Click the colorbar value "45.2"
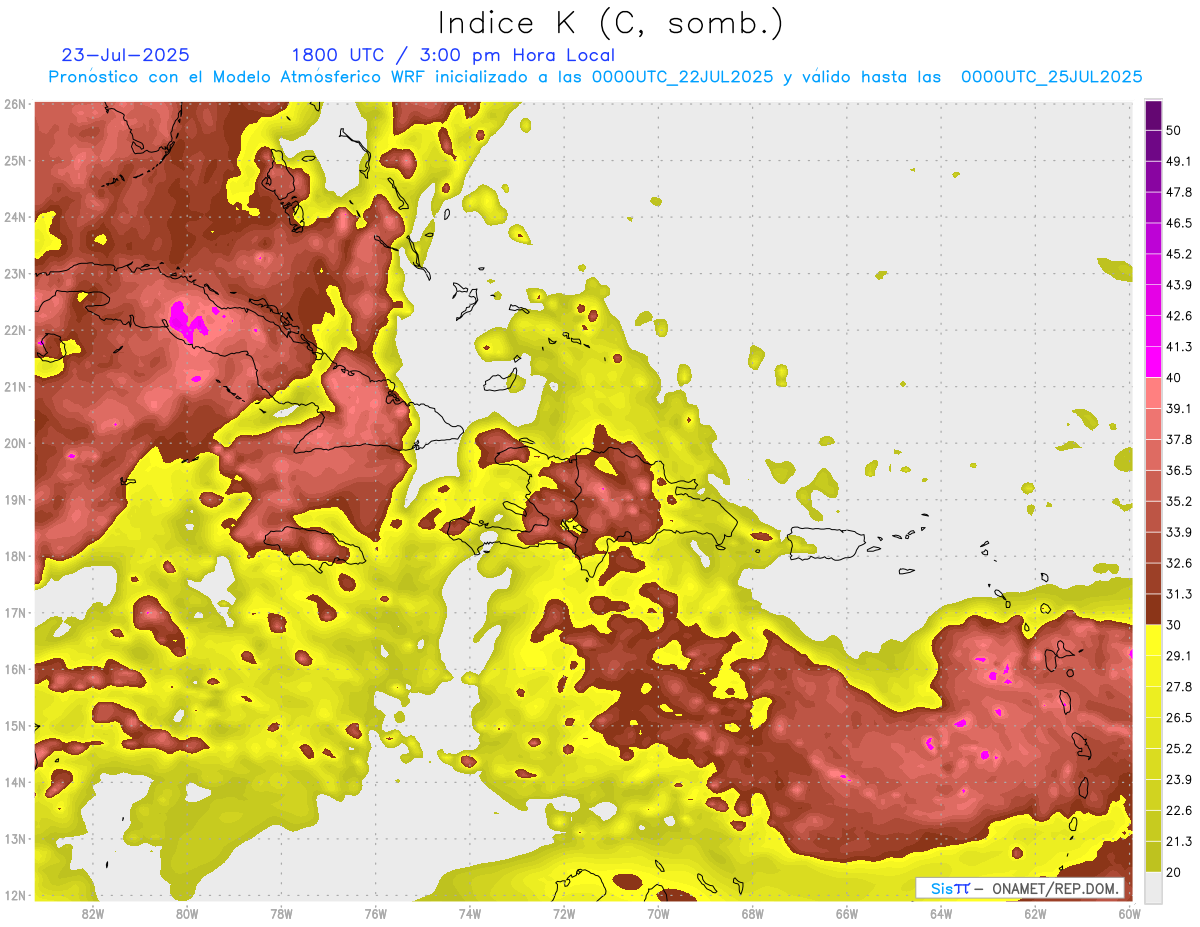Image resolution: width=1200 pixels, height=927 pixels. 1178,254
